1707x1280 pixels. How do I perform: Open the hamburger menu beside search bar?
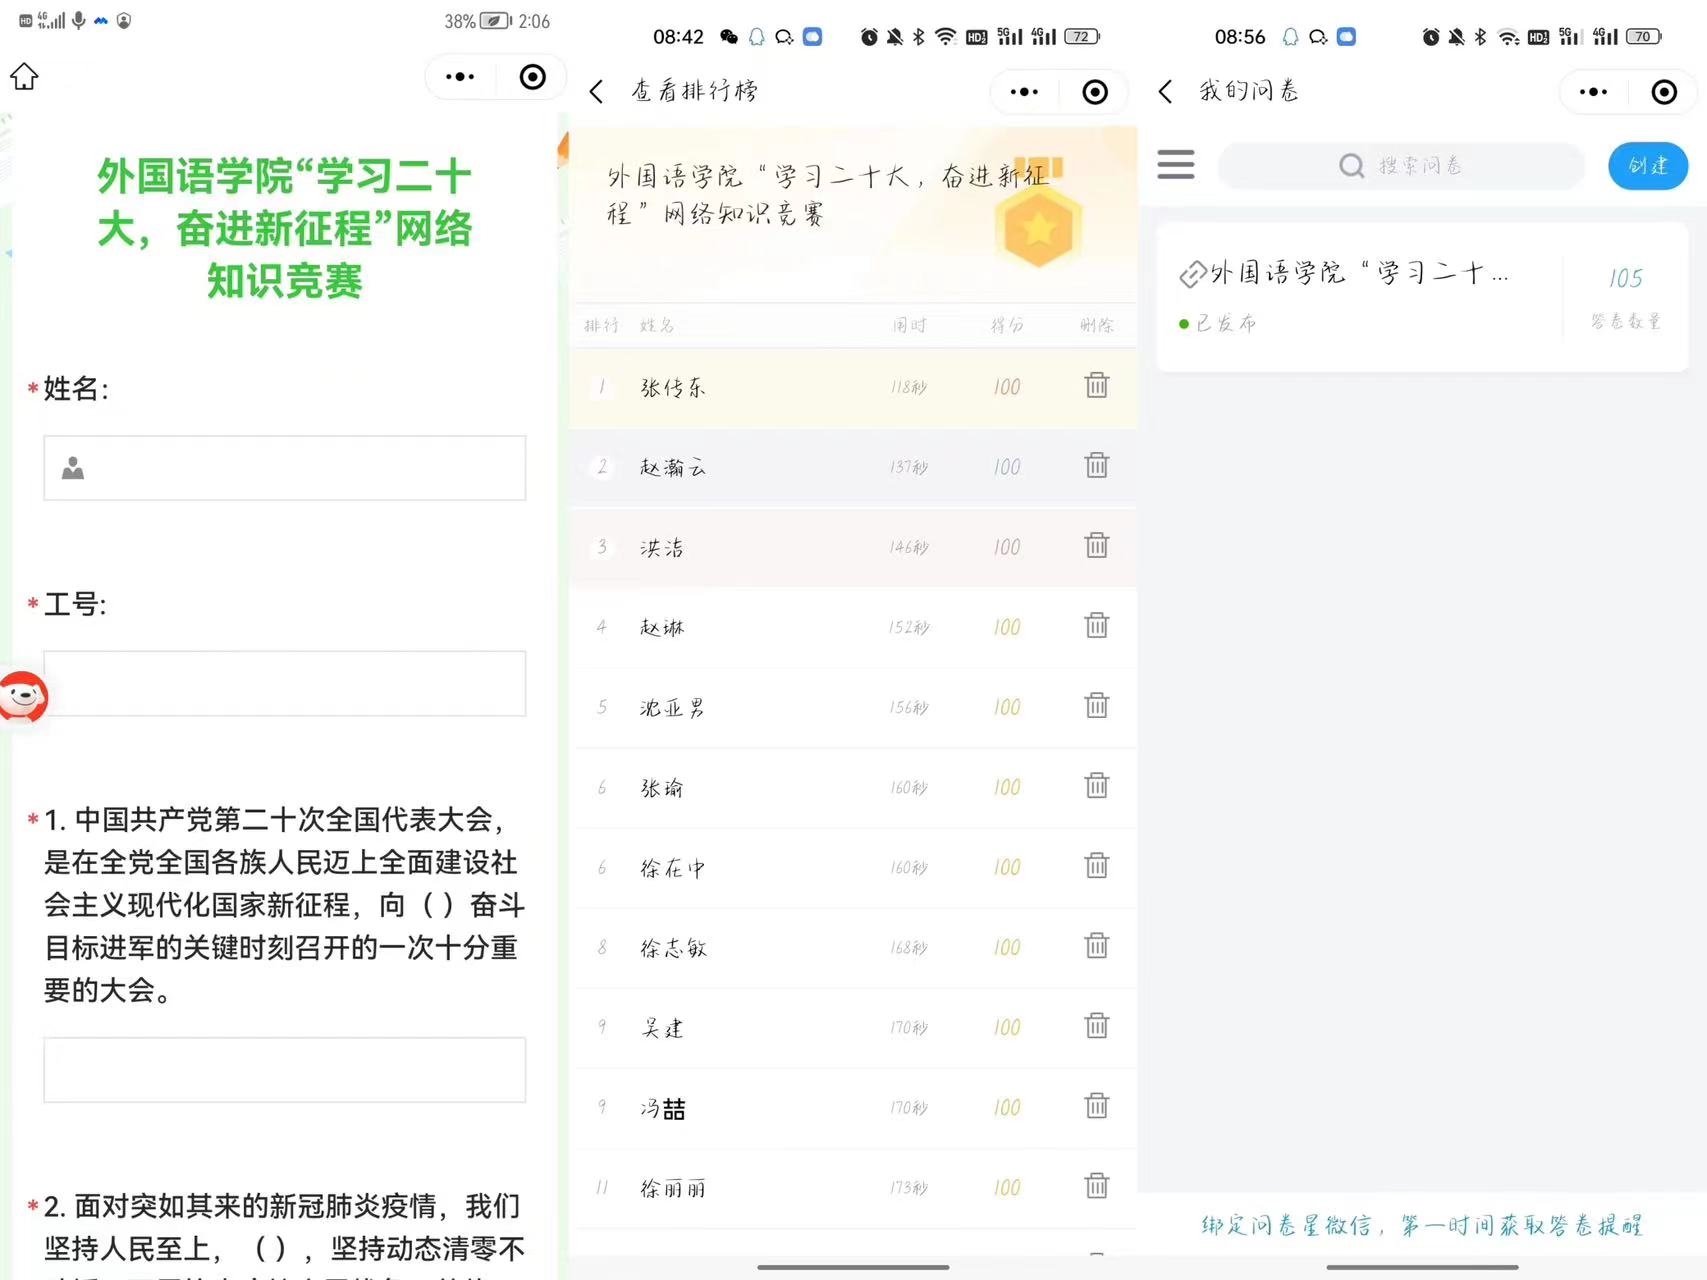[1176, 165]
